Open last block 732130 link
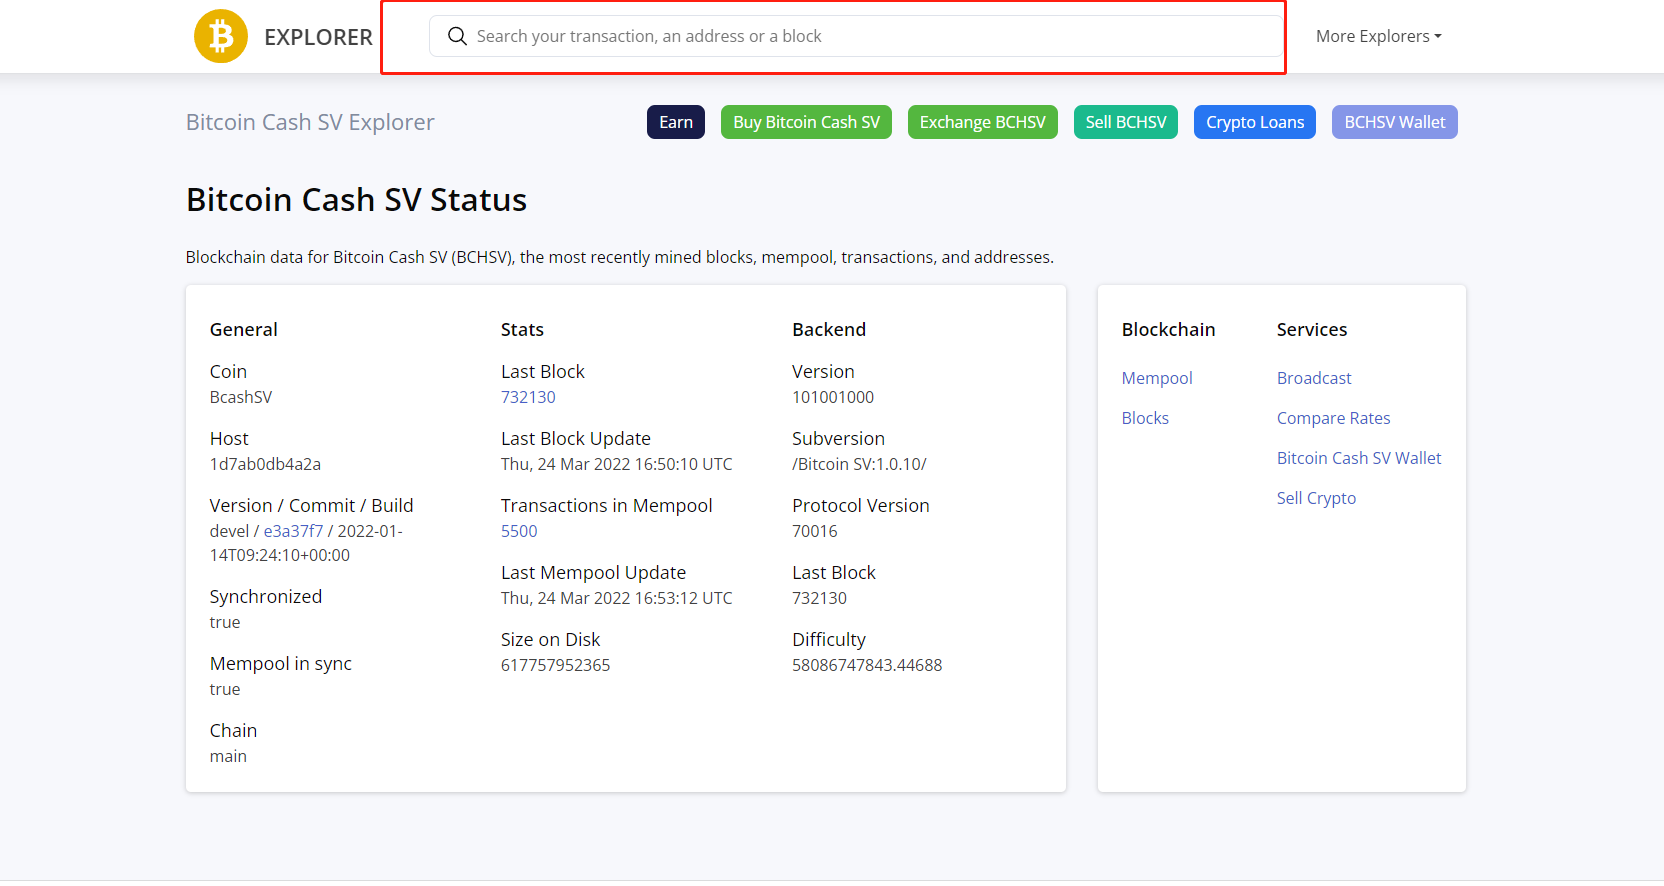This screenshot has width=1664, height=886. (x=528, y=397)
